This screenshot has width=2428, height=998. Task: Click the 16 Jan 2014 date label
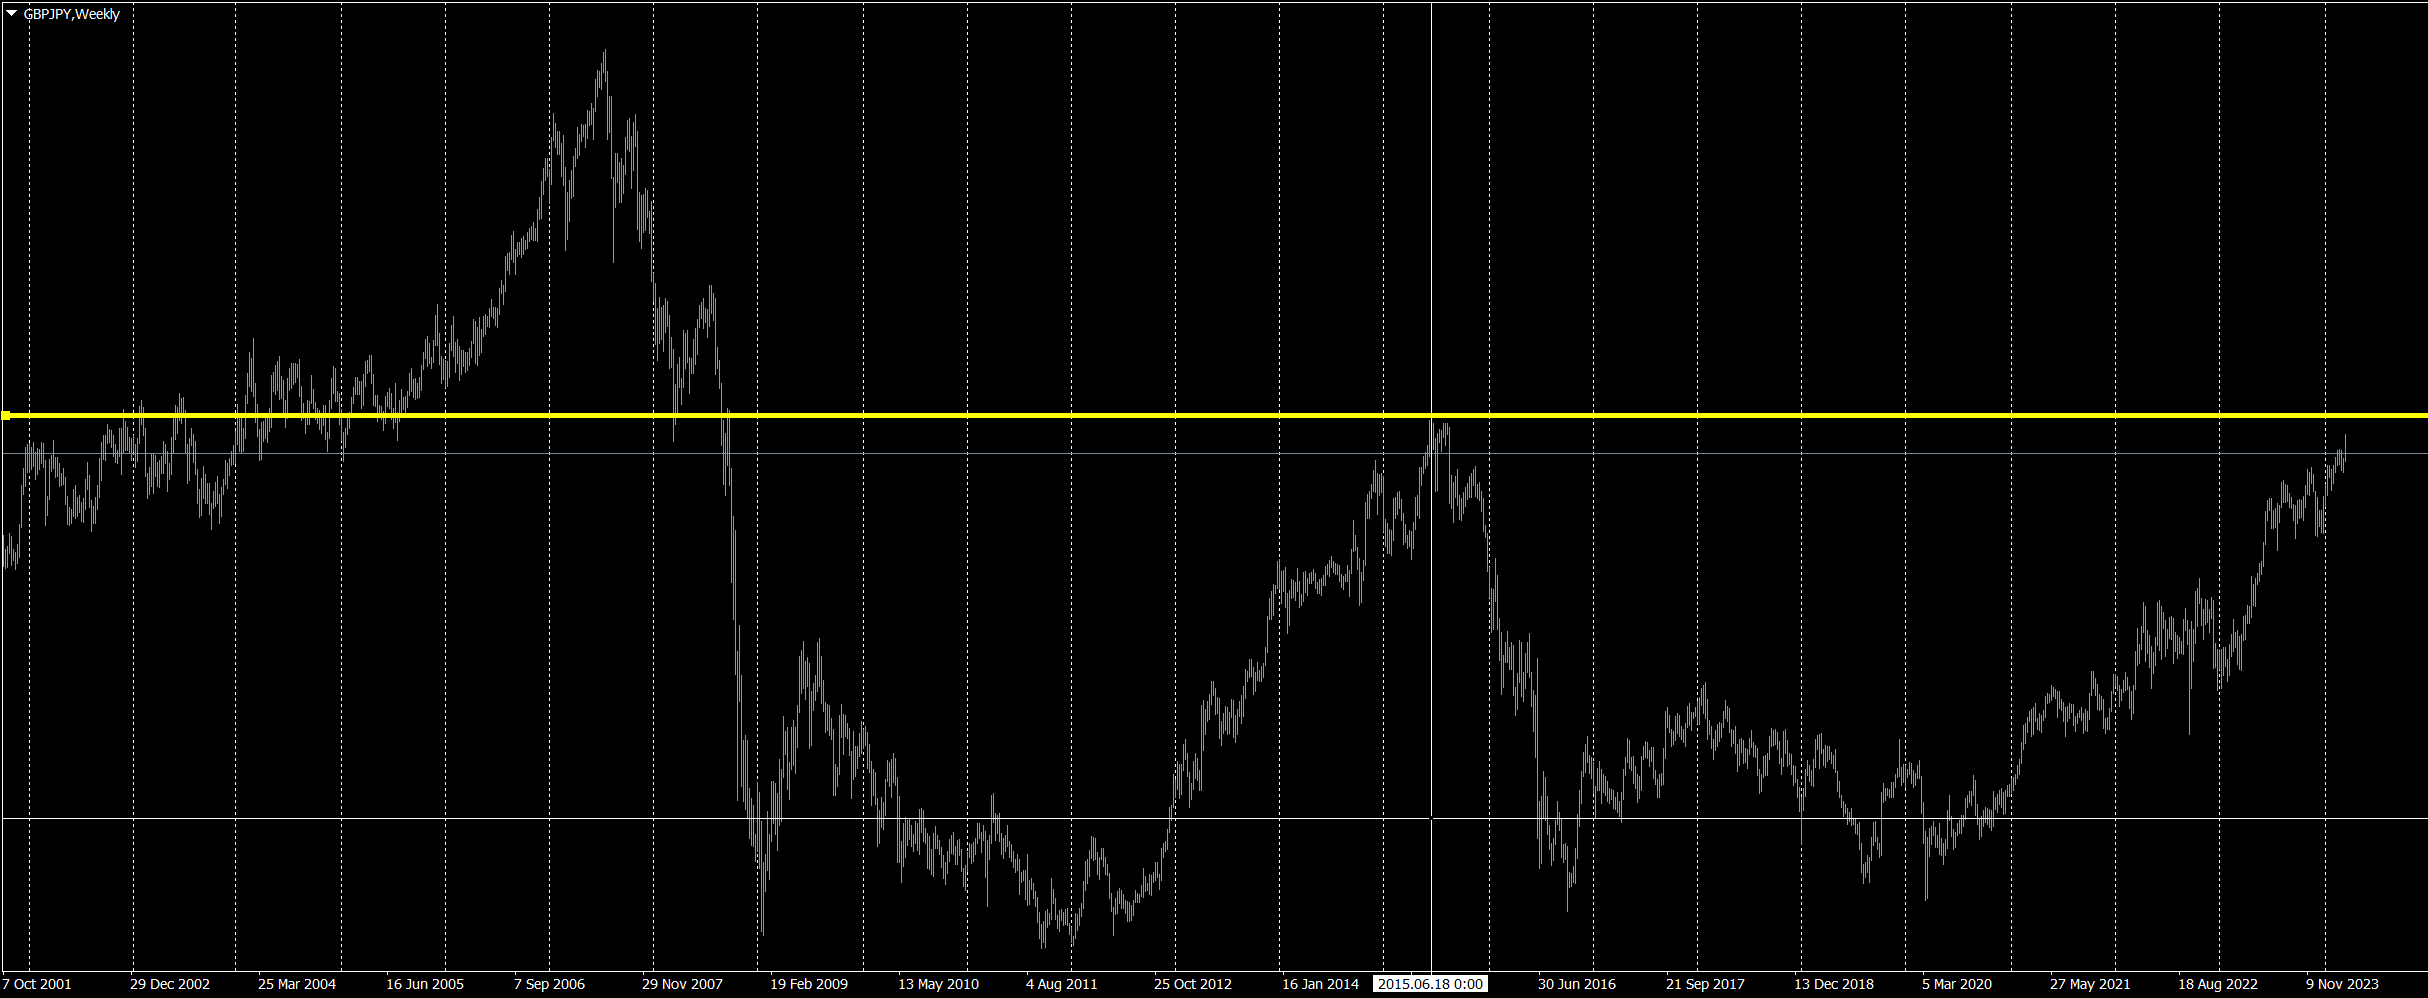click(1321, 984)
